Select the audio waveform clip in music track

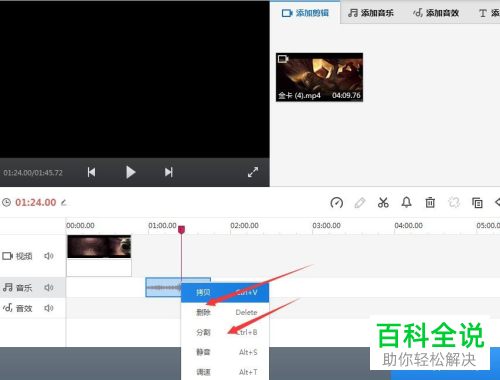coord(163,287)
